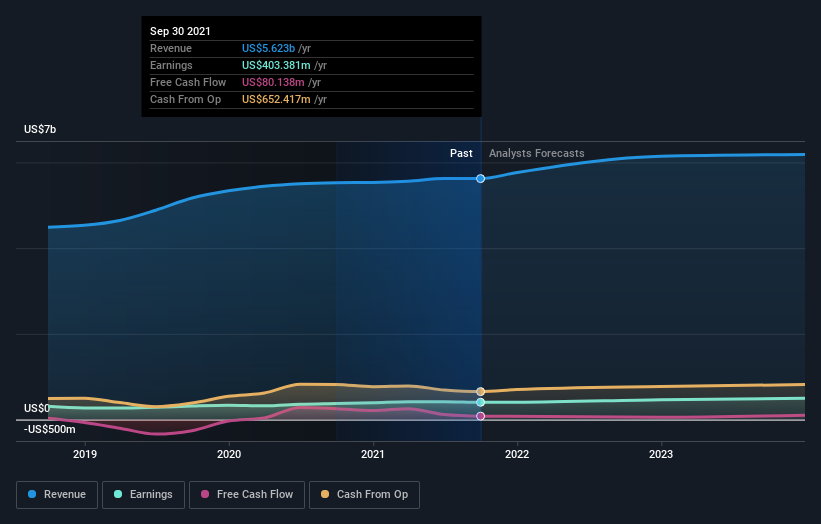The width and height of the screenshot is (821, 524).
Task: Click the pink Free Cash Flow data point
Action: tap(481, 416)
